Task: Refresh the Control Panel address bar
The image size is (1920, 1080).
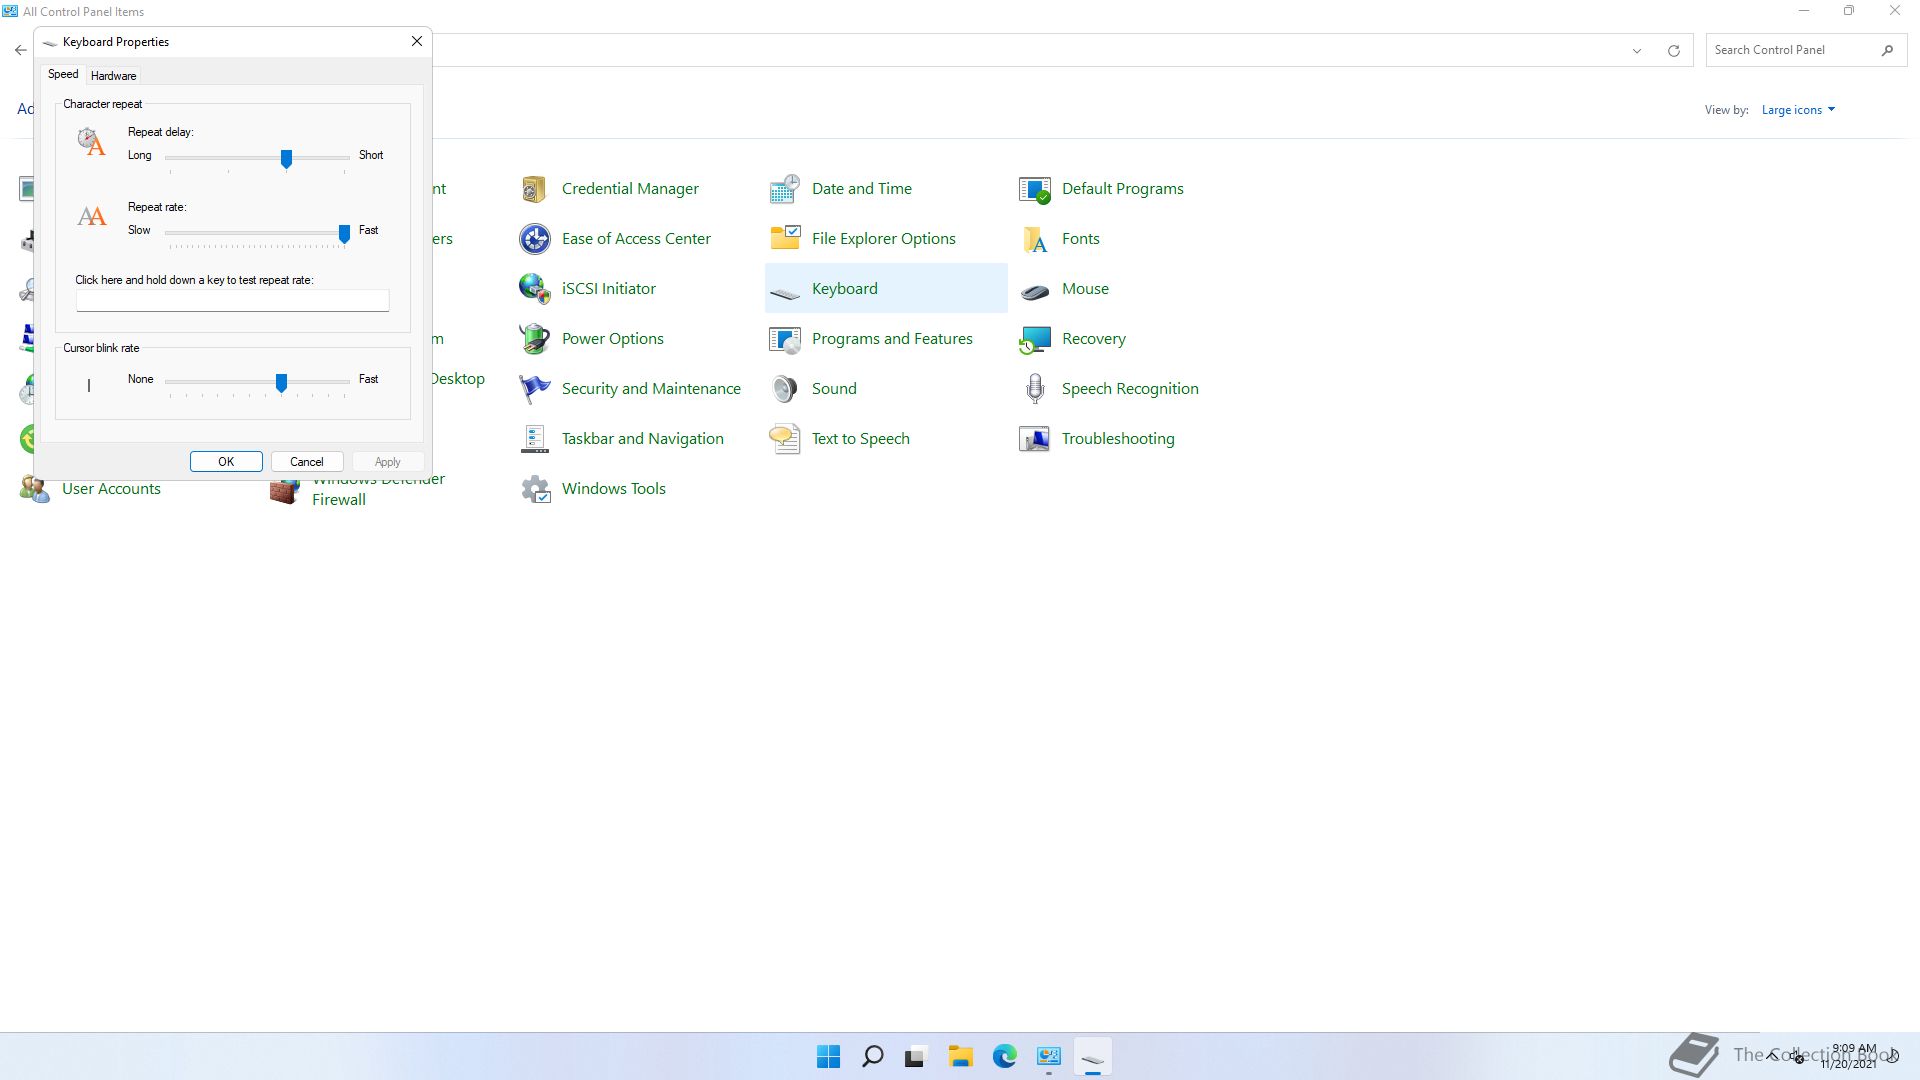Action: tap(1673, 50)
